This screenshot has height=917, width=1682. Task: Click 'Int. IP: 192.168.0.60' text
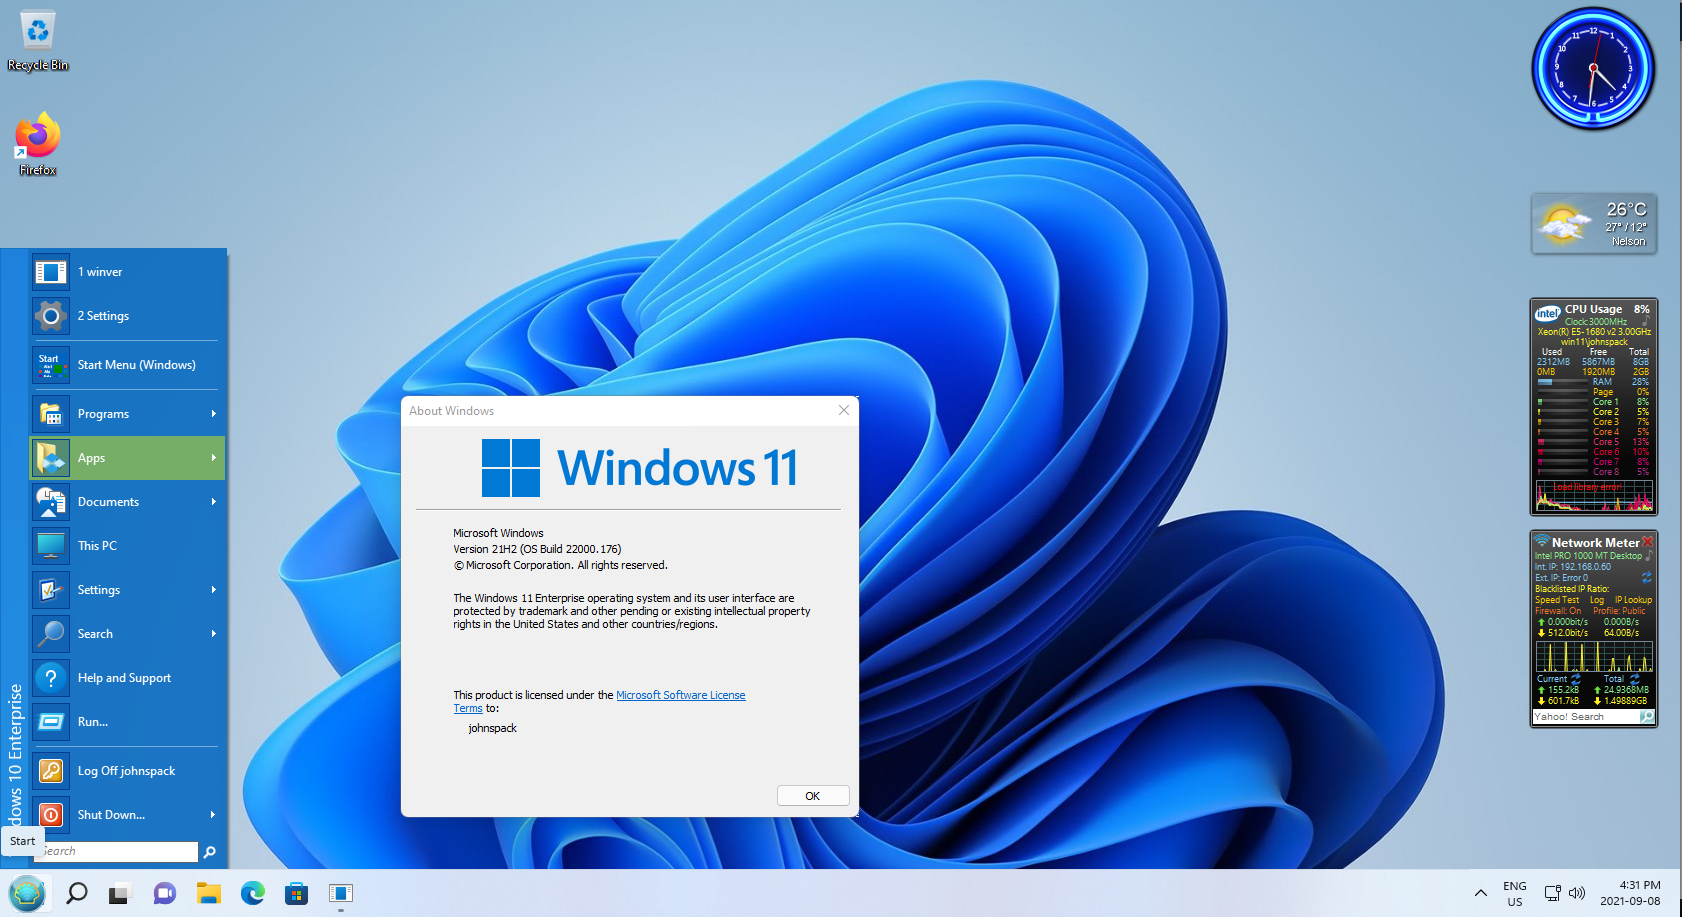(1573, 567)
